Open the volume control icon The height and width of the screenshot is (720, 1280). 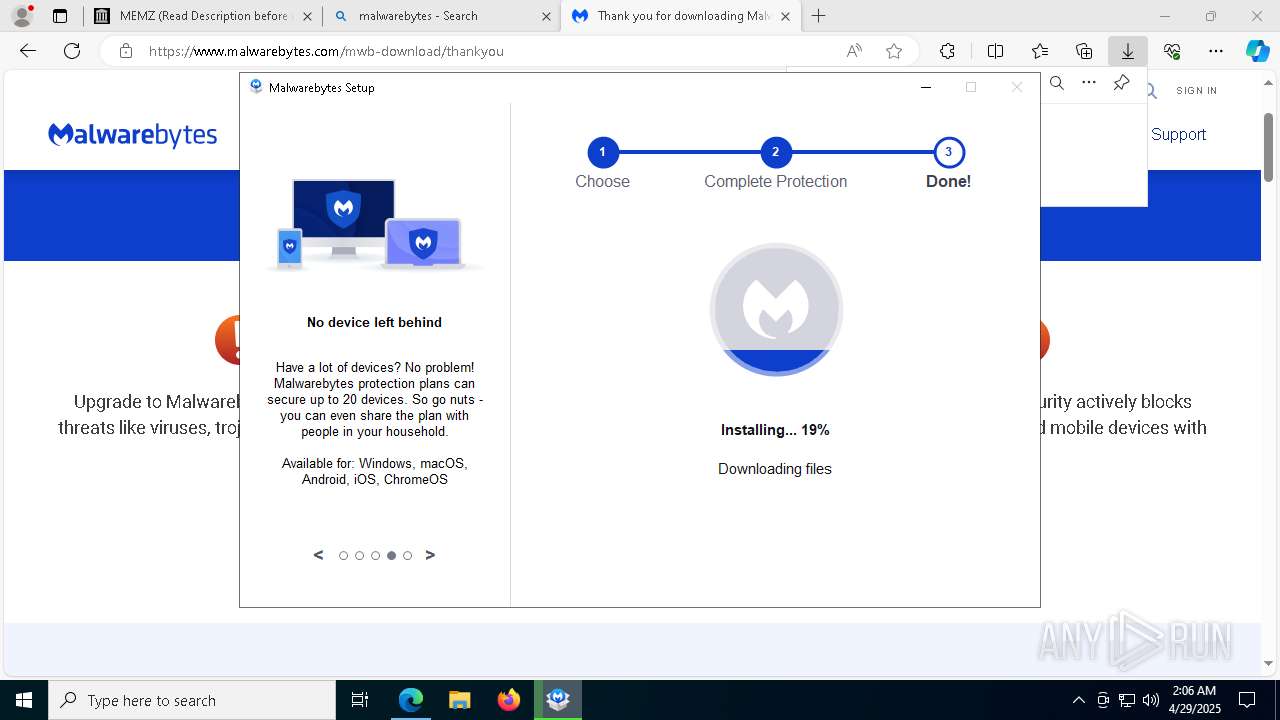[x=1151, y=700]
